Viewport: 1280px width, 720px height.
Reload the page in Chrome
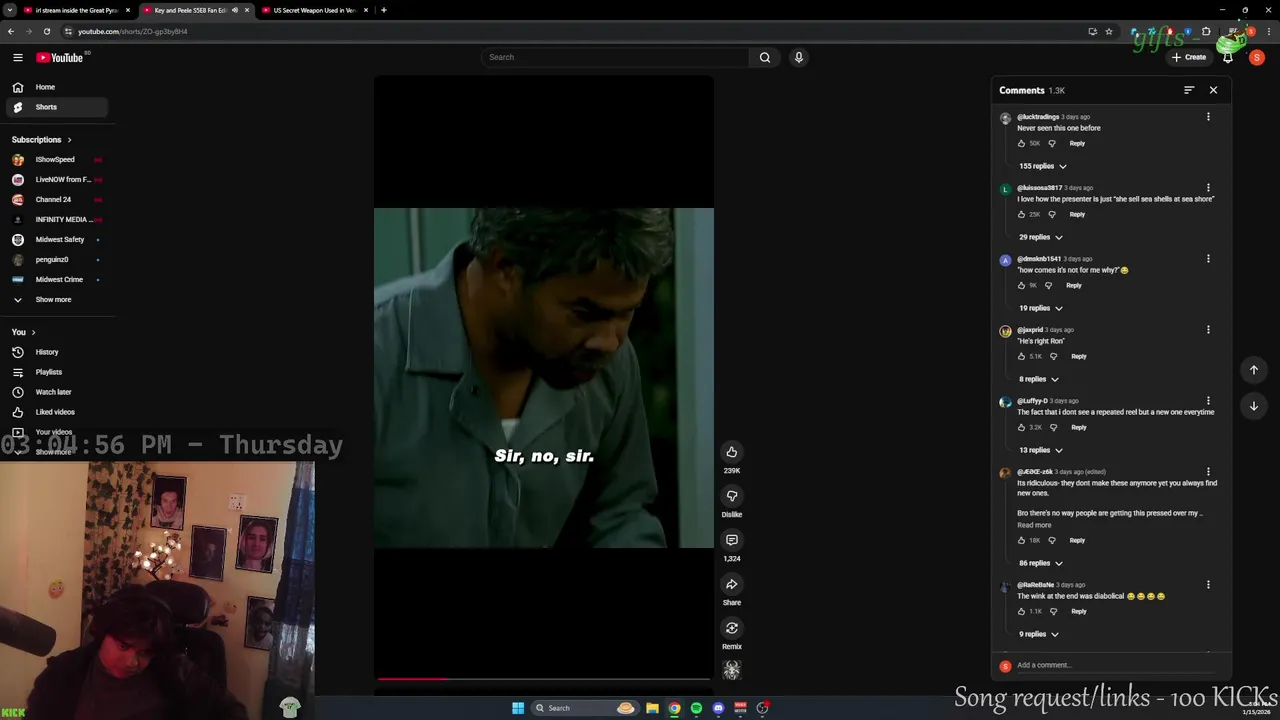tap(46, 31)
